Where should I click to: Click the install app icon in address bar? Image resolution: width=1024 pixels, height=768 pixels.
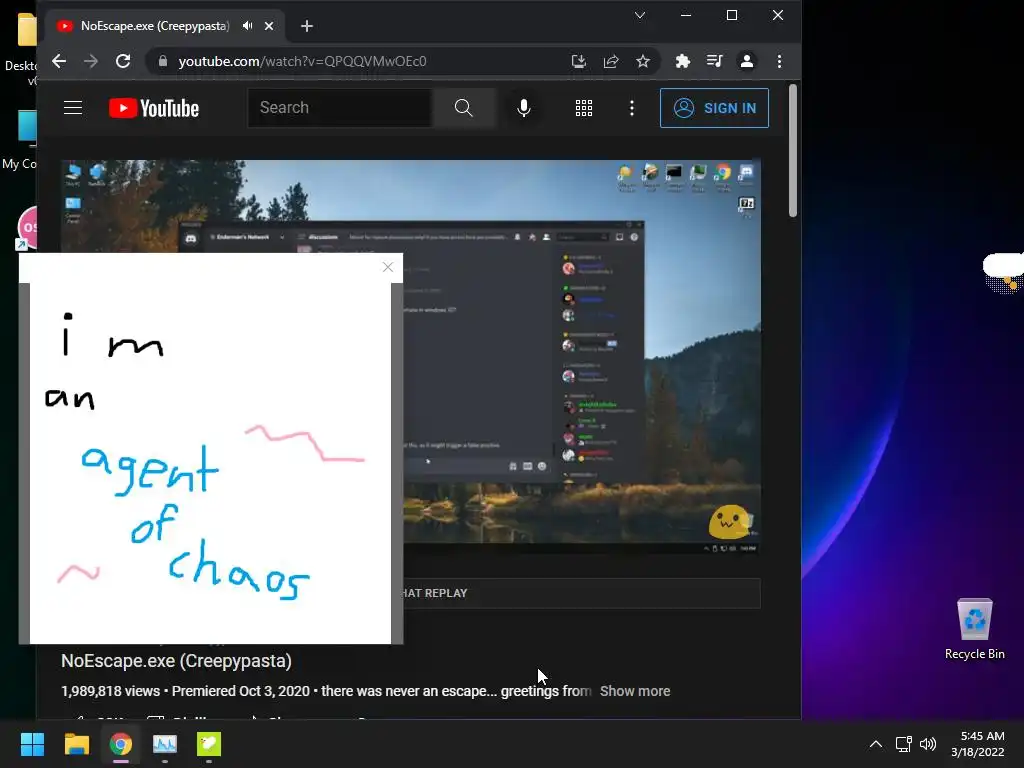[579, 61]
